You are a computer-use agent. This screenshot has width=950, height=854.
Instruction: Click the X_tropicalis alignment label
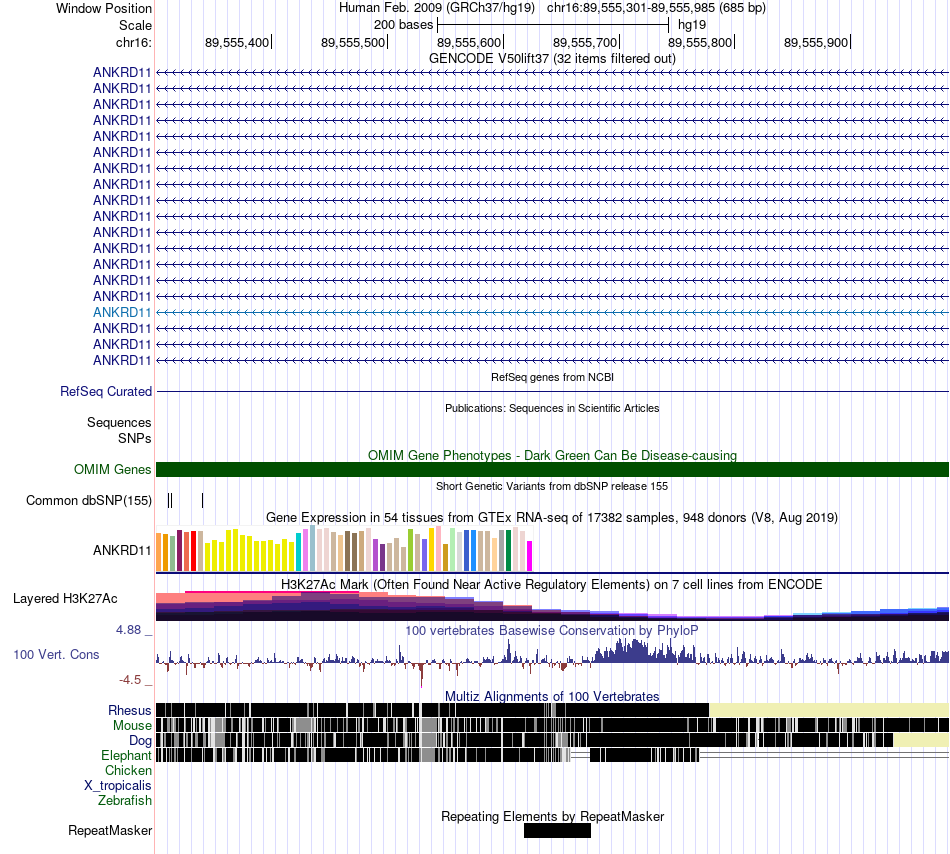point(118,786)
